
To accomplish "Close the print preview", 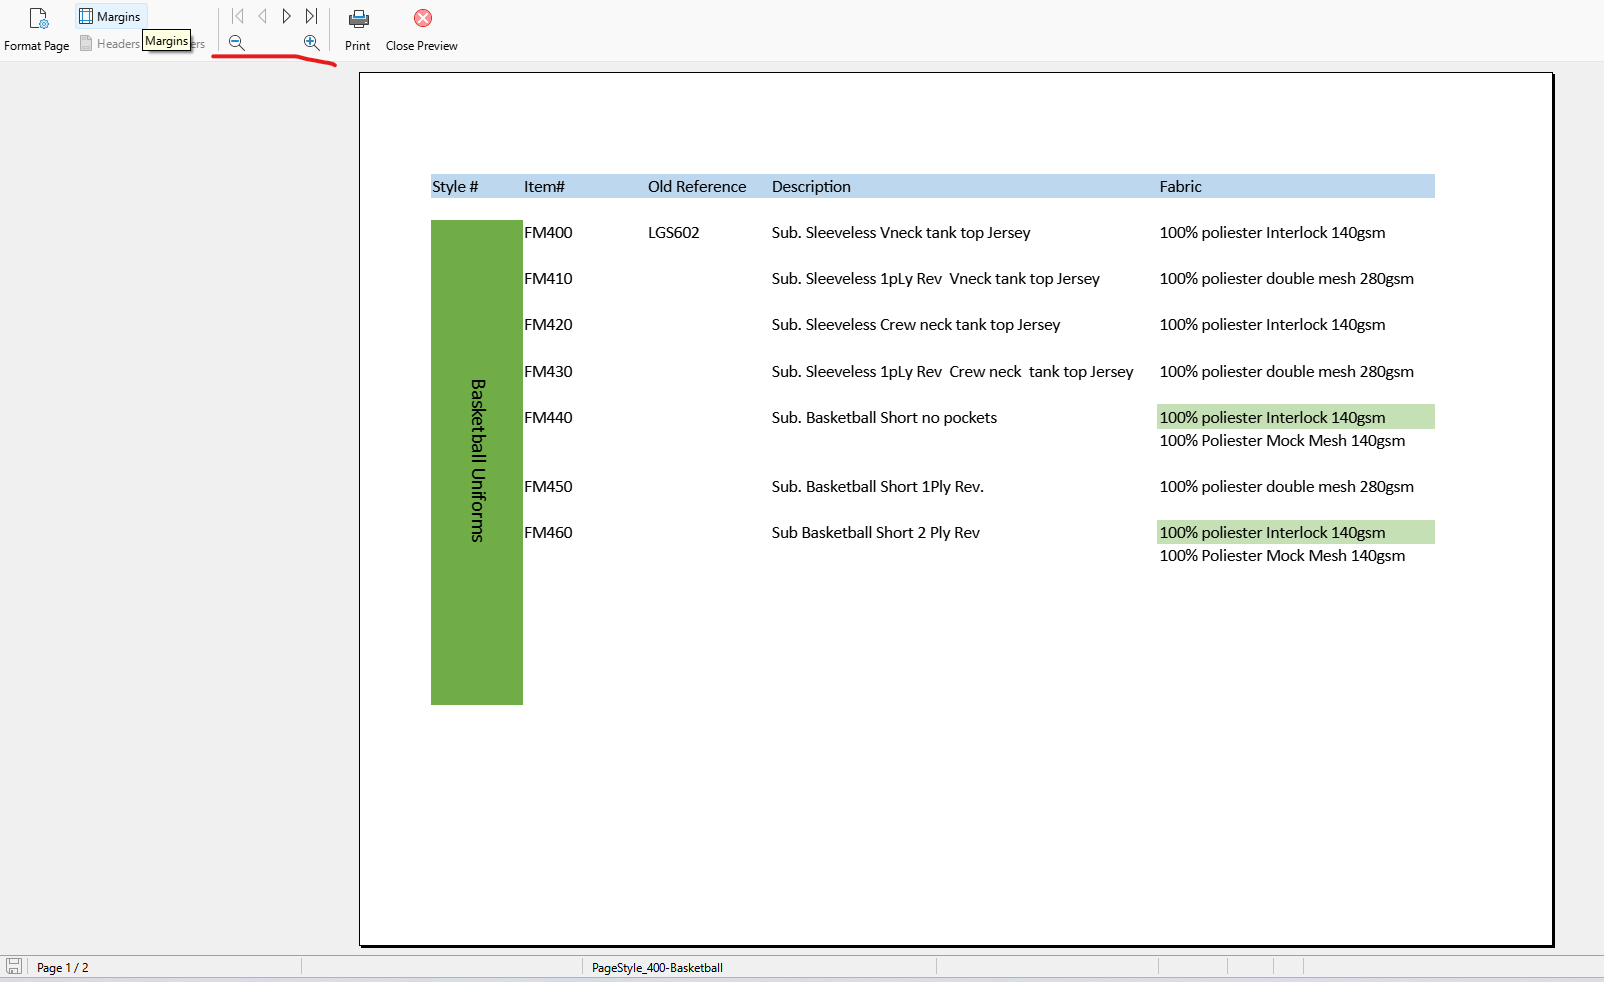I will (422, 29).
